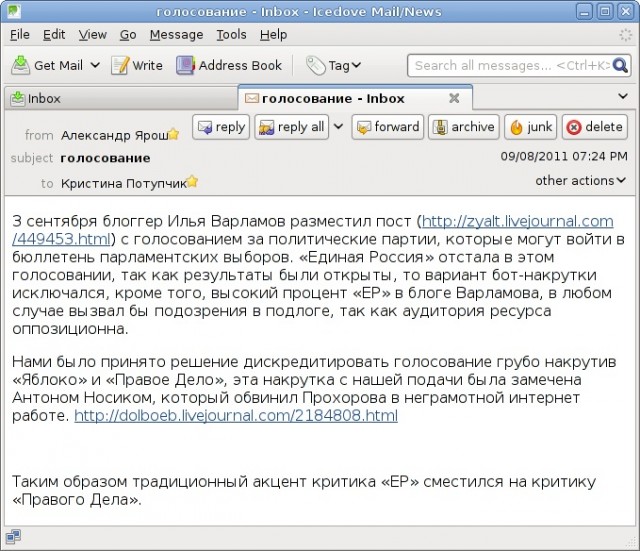
Task: Delete this message
Action: (x=595, y=127)
